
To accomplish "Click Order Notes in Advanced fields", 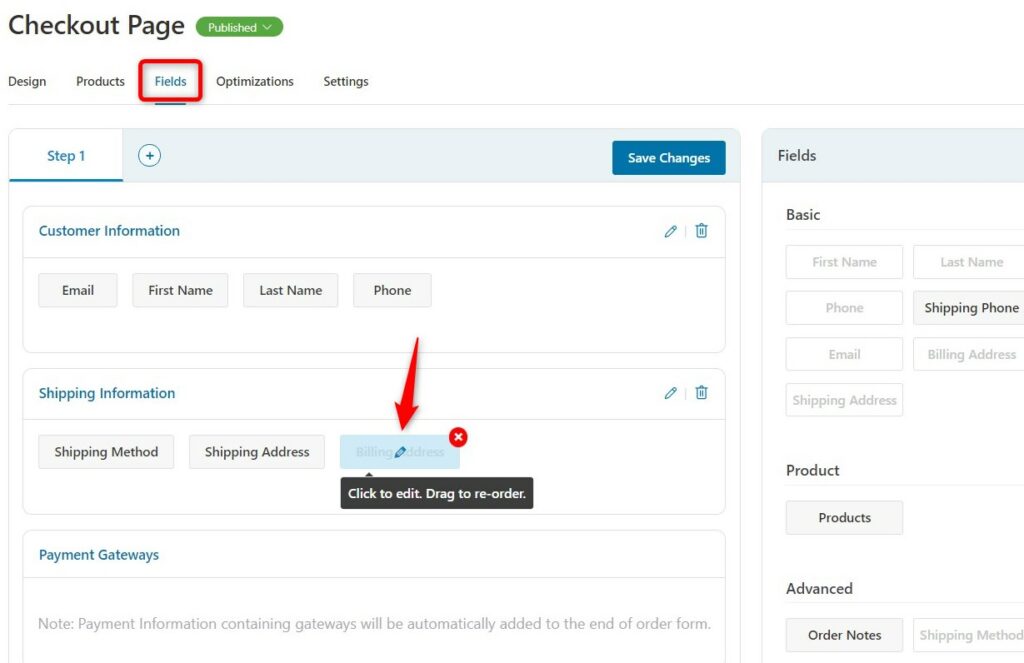I will tap(844, 635).
